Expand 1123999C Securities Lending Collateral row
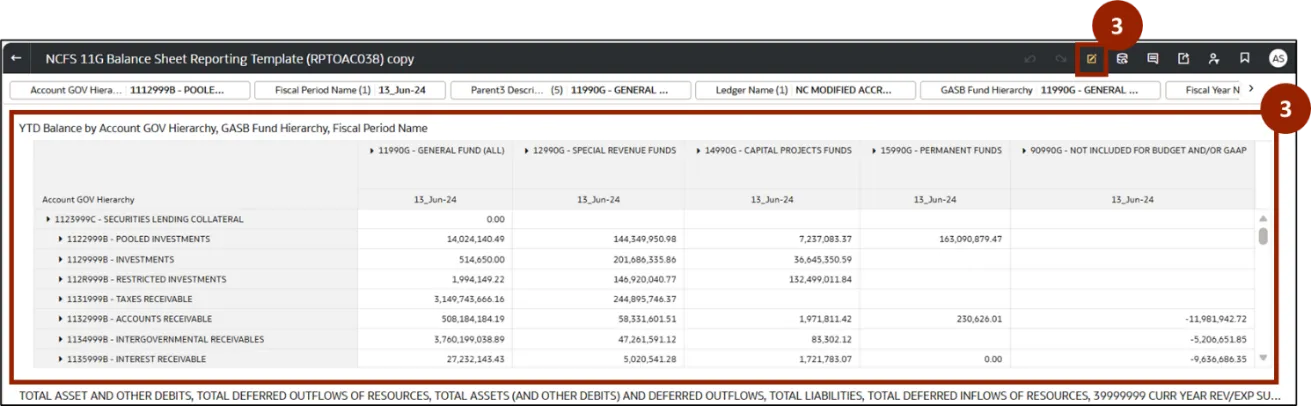The width and height of the screenshot is (1311, 406). click(x=48, y=219)
